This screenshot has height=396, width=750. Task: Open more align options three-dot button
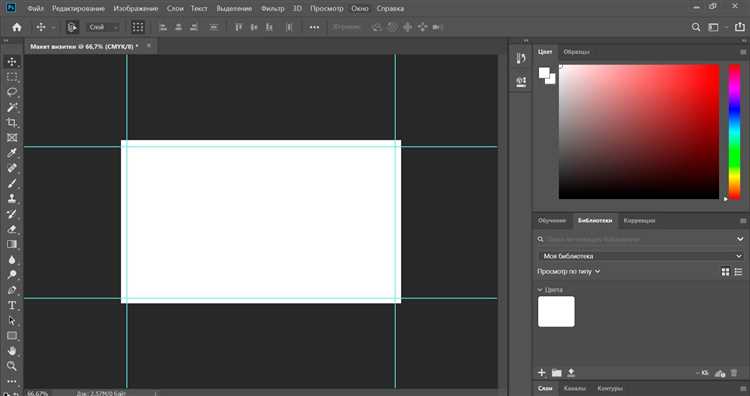pos(314,27)
